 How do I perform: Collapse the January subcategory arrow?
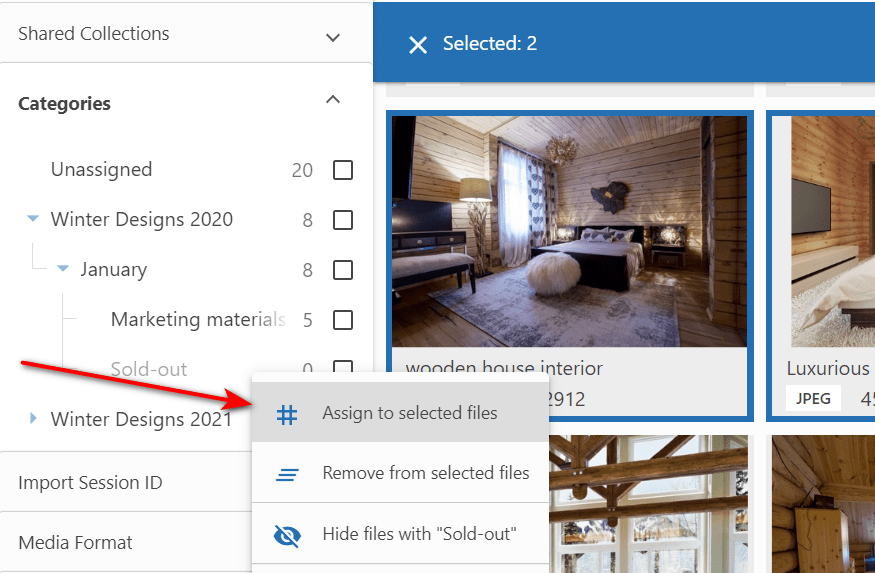tap(63, 269)
